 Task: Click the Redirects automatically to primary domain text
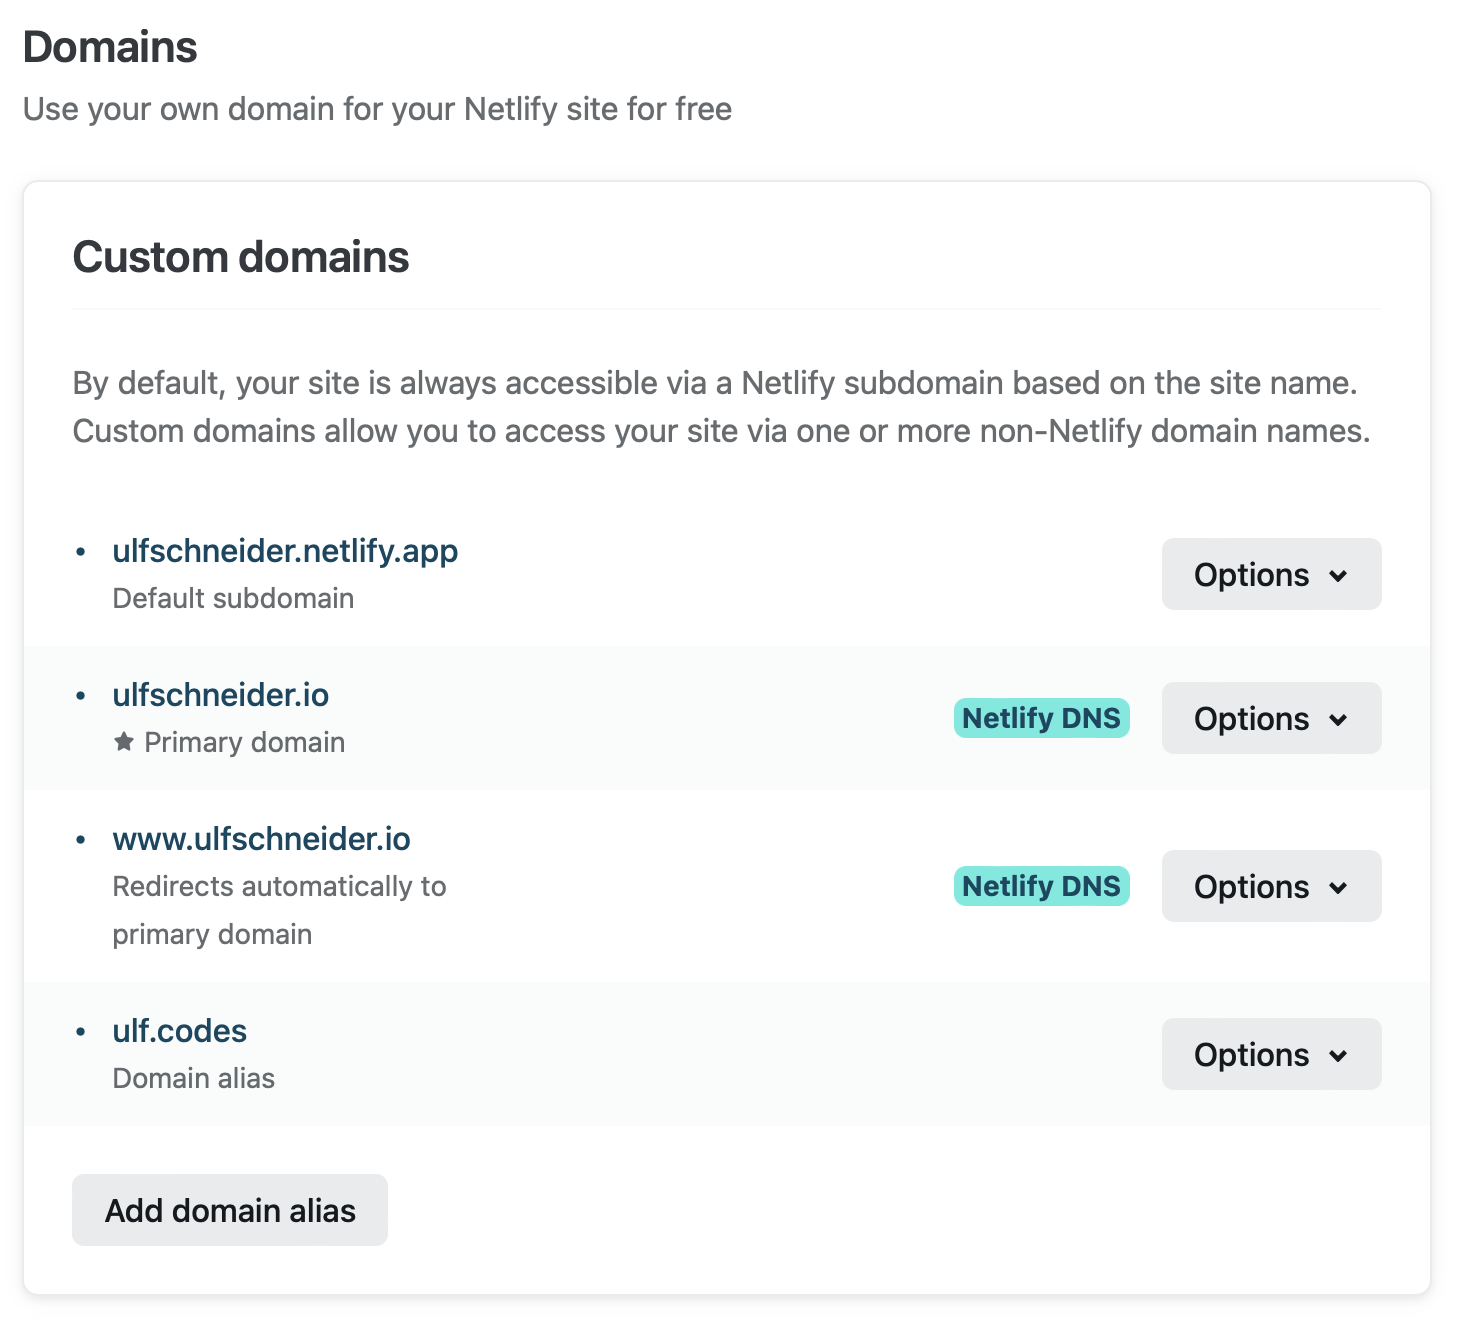[x=279, y=910]
